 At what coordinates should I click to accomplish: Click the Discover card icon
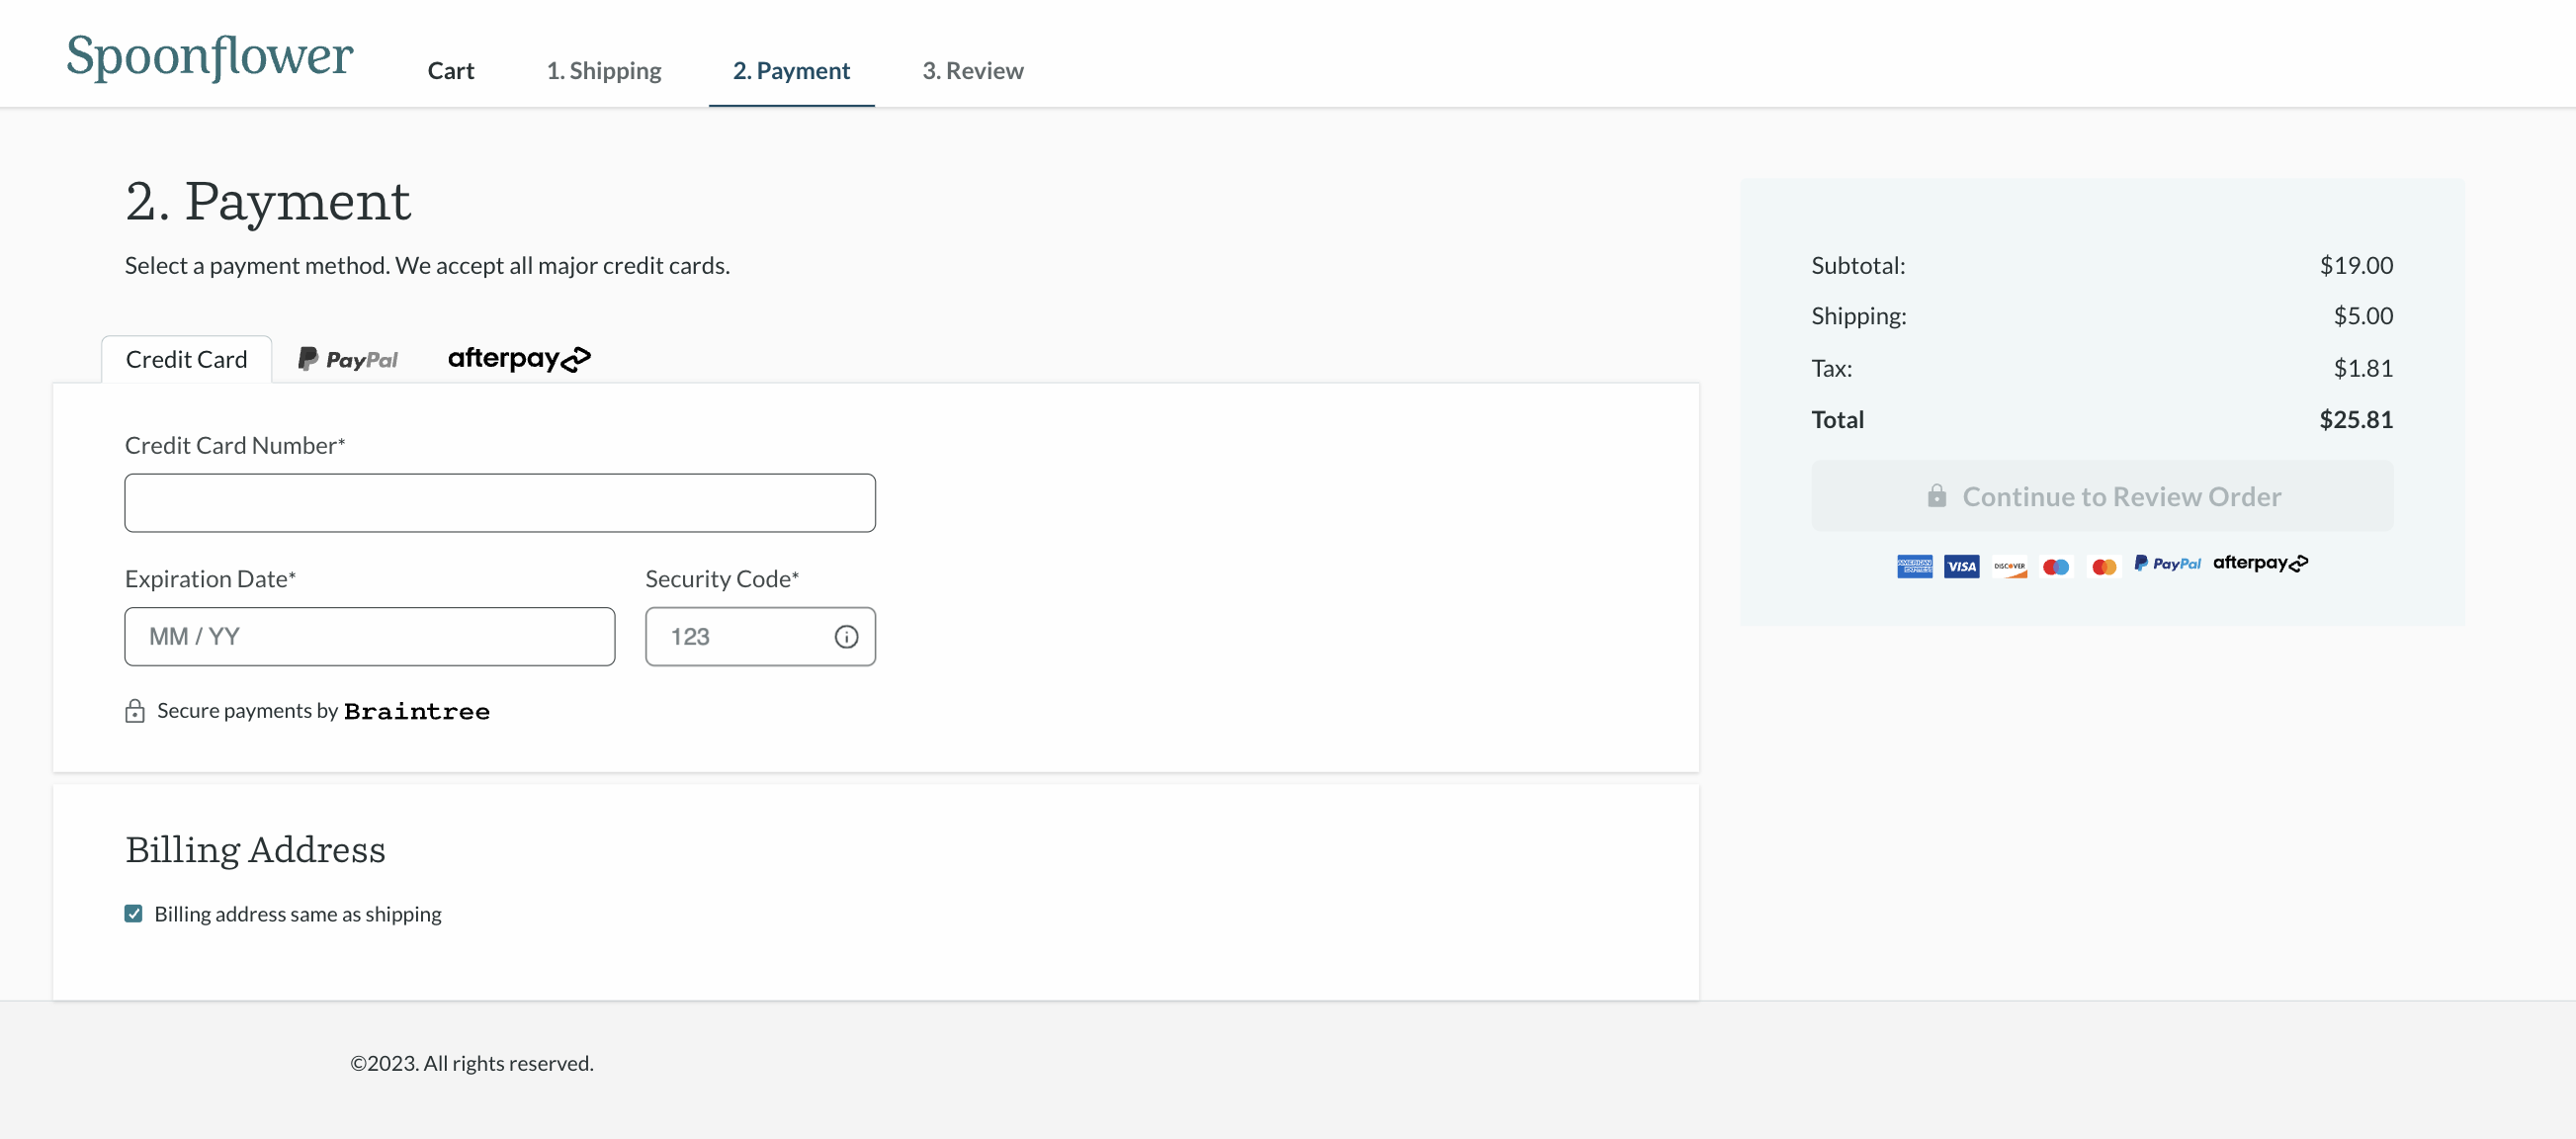(x=2008, y=563)
